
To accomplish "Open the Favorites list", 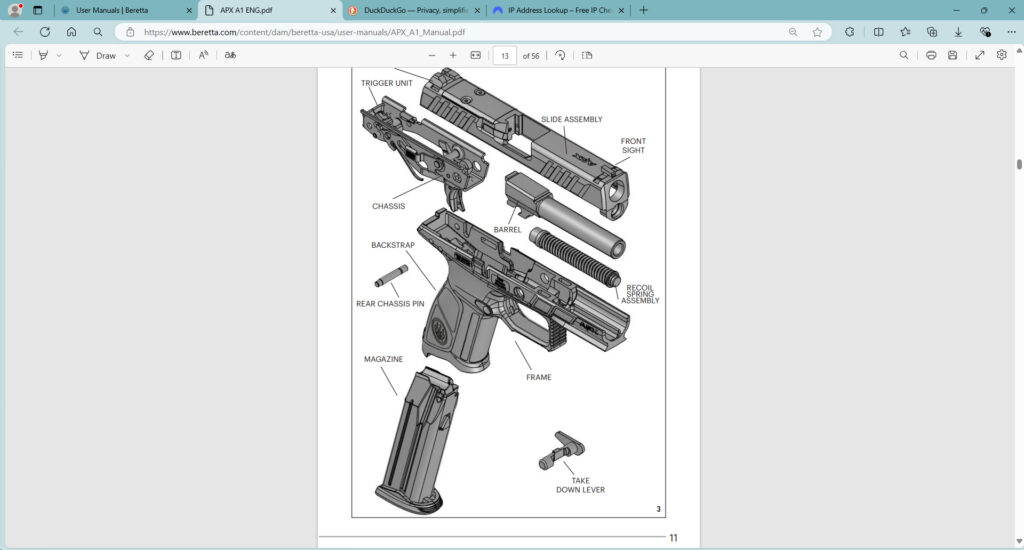I will point(905,31).
